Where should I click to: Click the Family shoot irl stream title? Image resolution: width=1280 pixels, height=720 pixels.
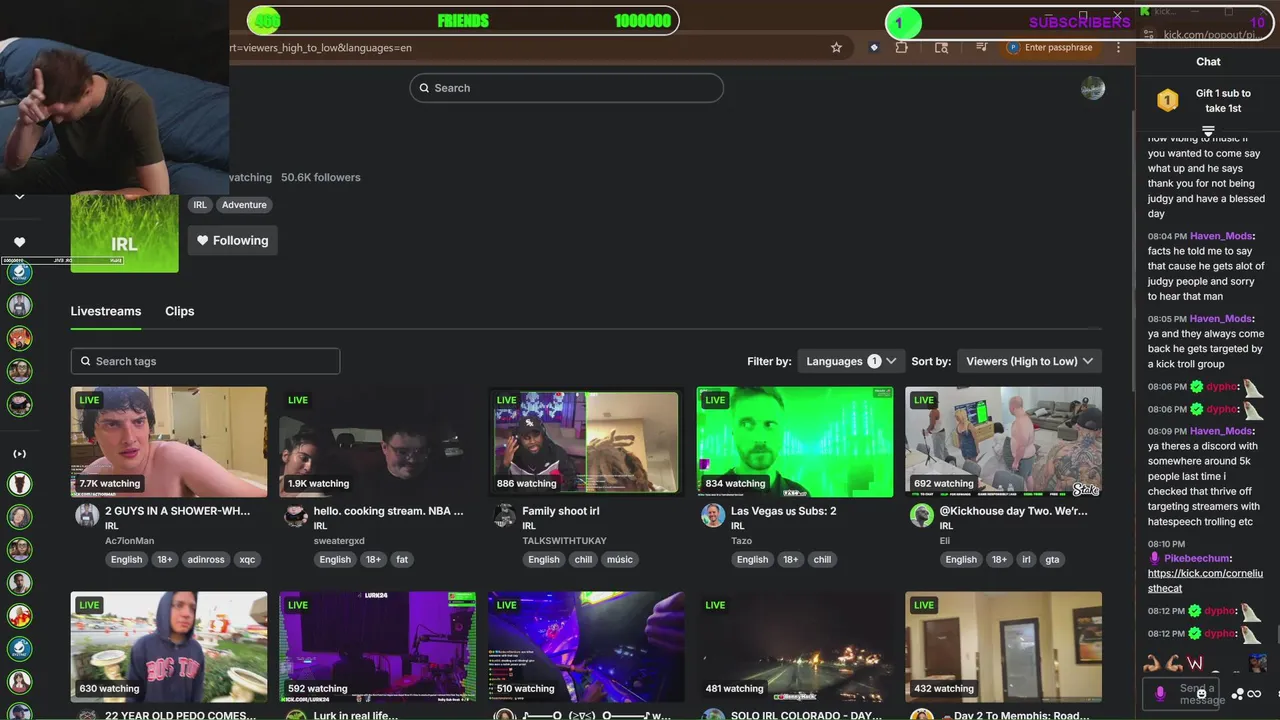tap(561, 511)
